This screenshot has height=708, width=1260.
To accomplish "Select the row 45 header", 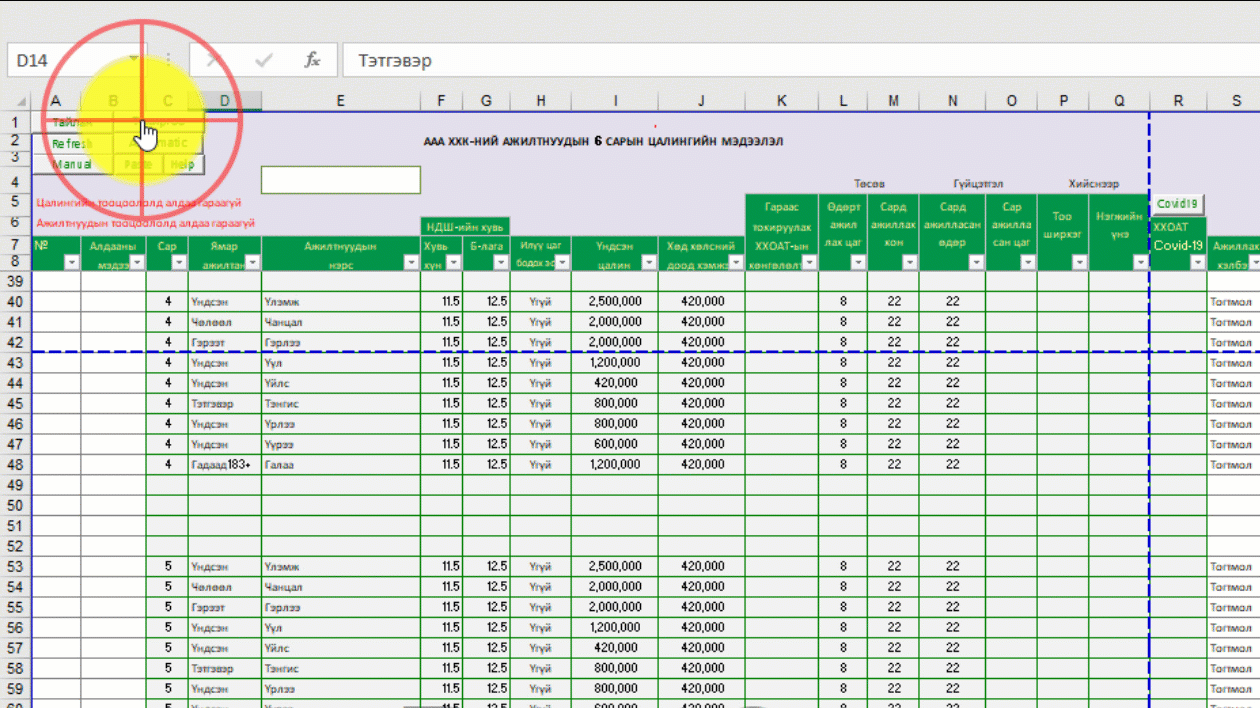I will pos(15,404).
